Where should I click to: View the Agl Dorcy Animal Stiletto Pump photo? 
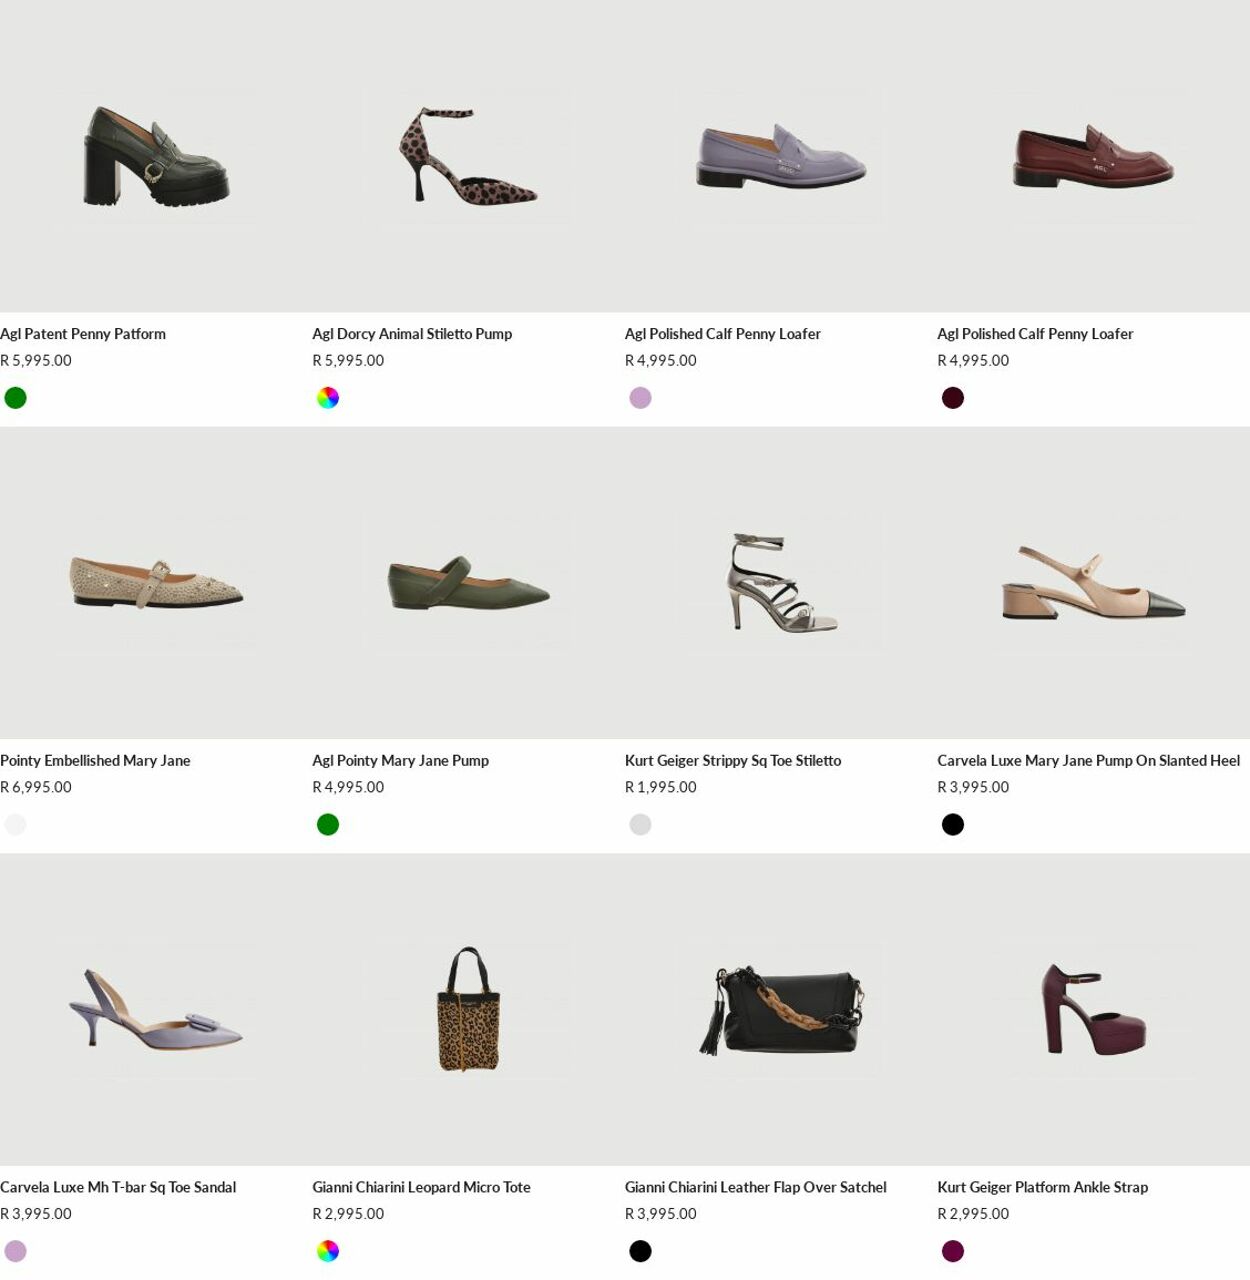468,156
